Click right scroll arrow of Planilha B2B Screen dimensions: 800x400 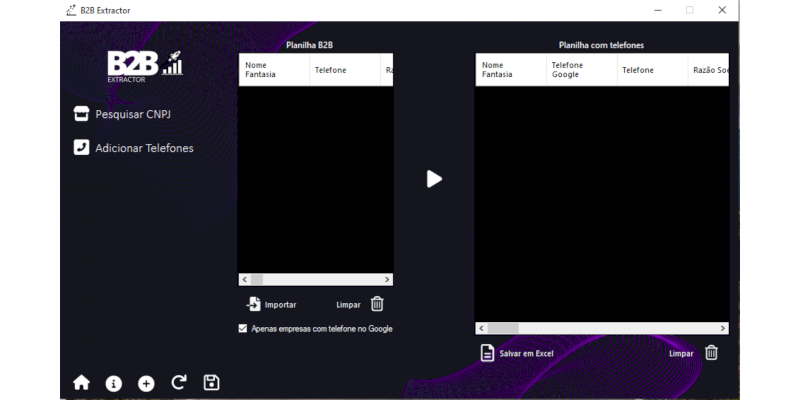[387, 280]
